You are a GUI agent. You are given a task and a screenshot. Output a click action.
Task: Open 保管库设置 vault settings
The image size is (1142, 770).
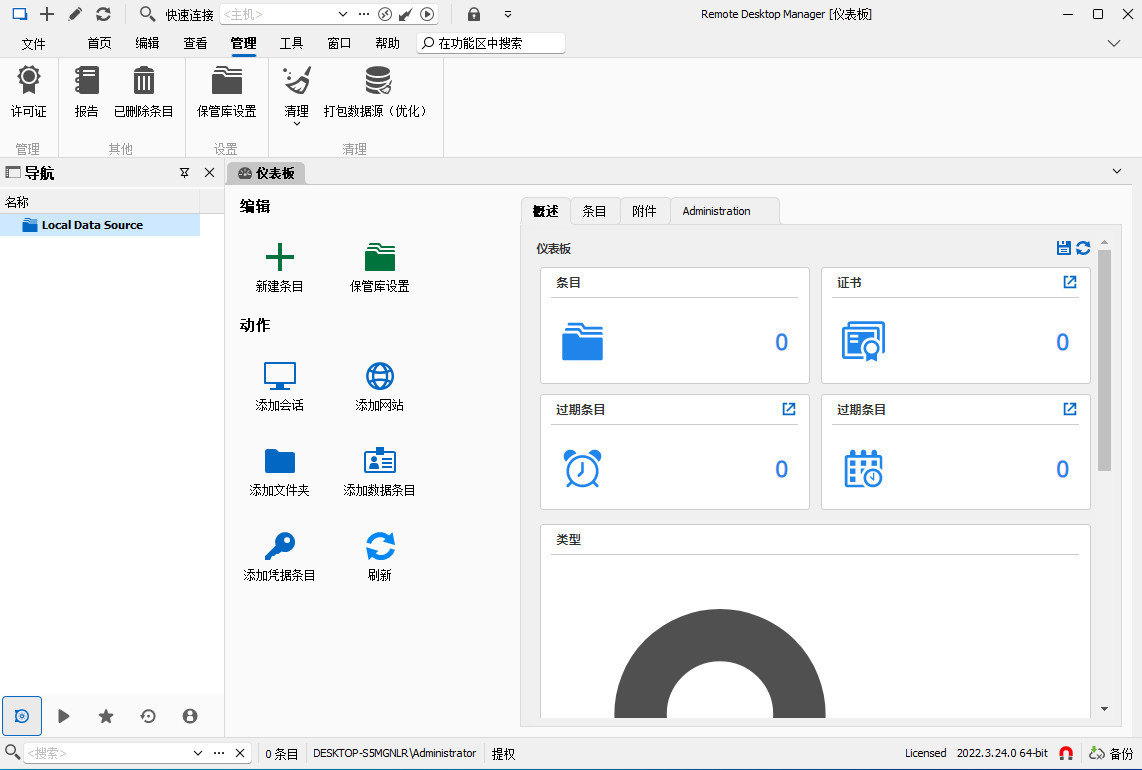coord(380,265)
